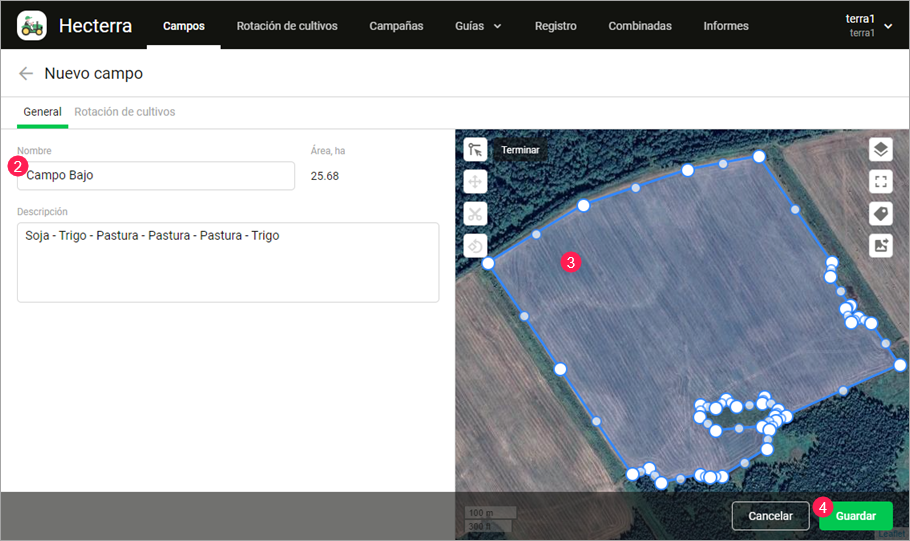Switch to the Rotación de cultivos sub-tab

124,111
